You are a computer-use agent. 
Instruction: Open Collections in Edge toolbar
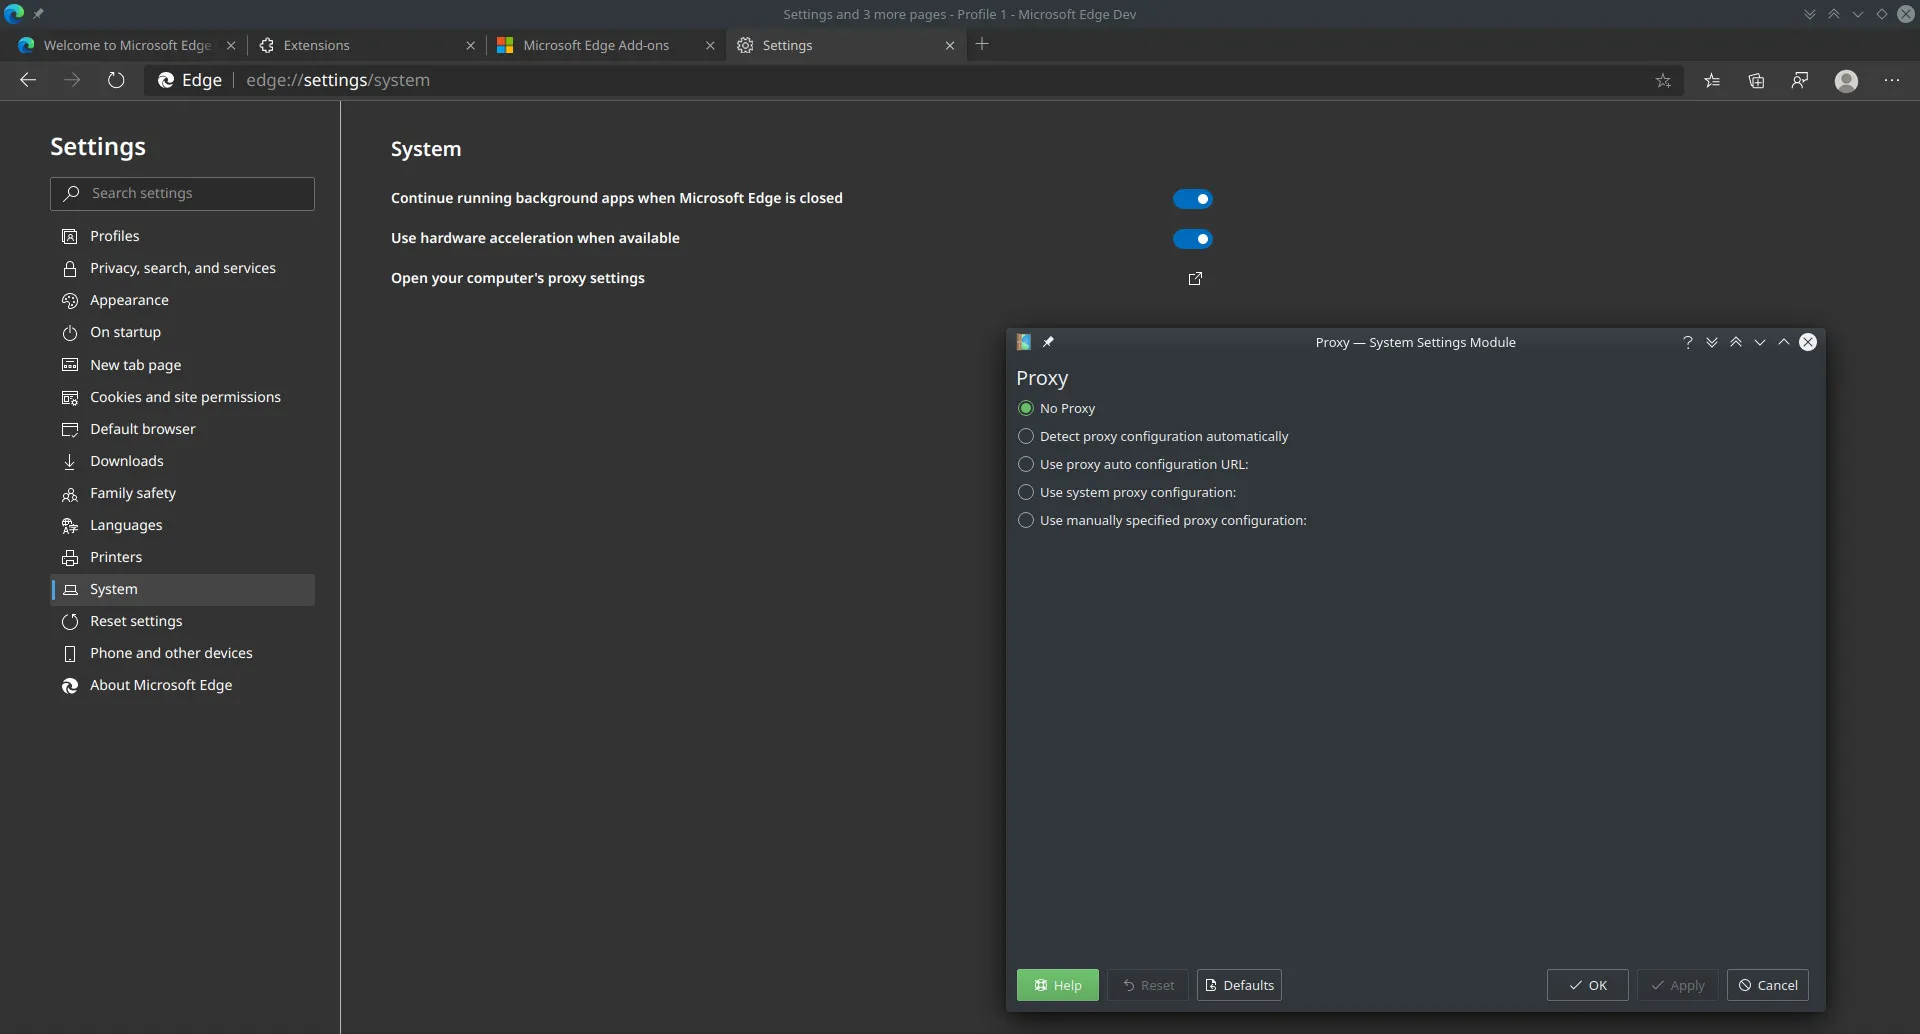tap(1756, 80)
